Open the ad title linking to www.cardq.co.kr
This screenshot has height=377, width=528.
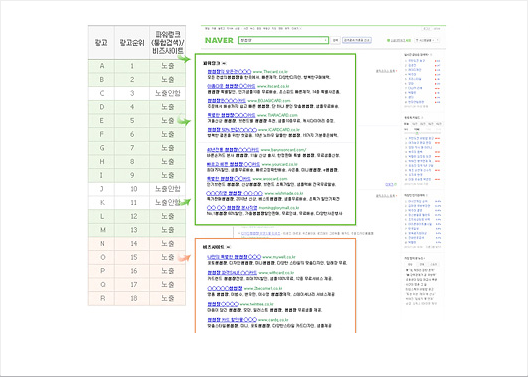tap(232, 320)
